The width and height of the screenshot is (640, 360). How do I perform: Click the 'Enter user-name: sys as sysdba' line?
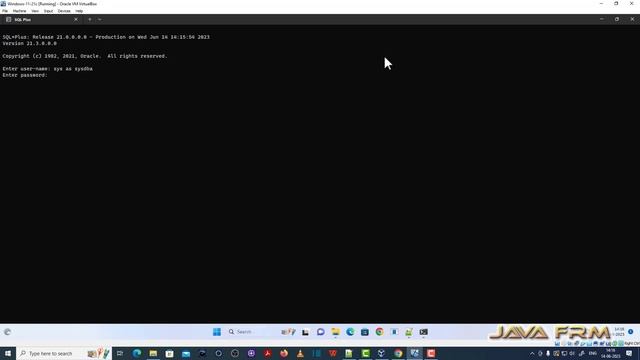click(x=47, y=69)
